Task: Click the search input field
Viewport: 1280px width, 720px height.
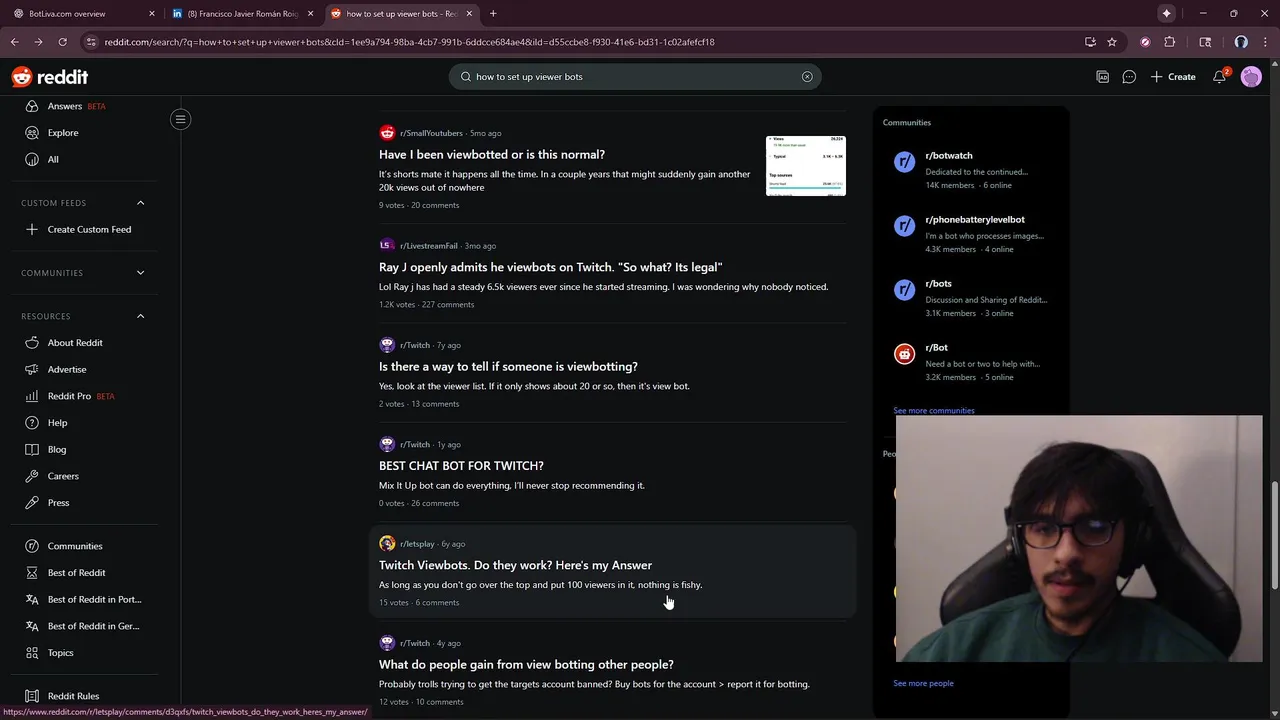Action: [x=635, y=77]
